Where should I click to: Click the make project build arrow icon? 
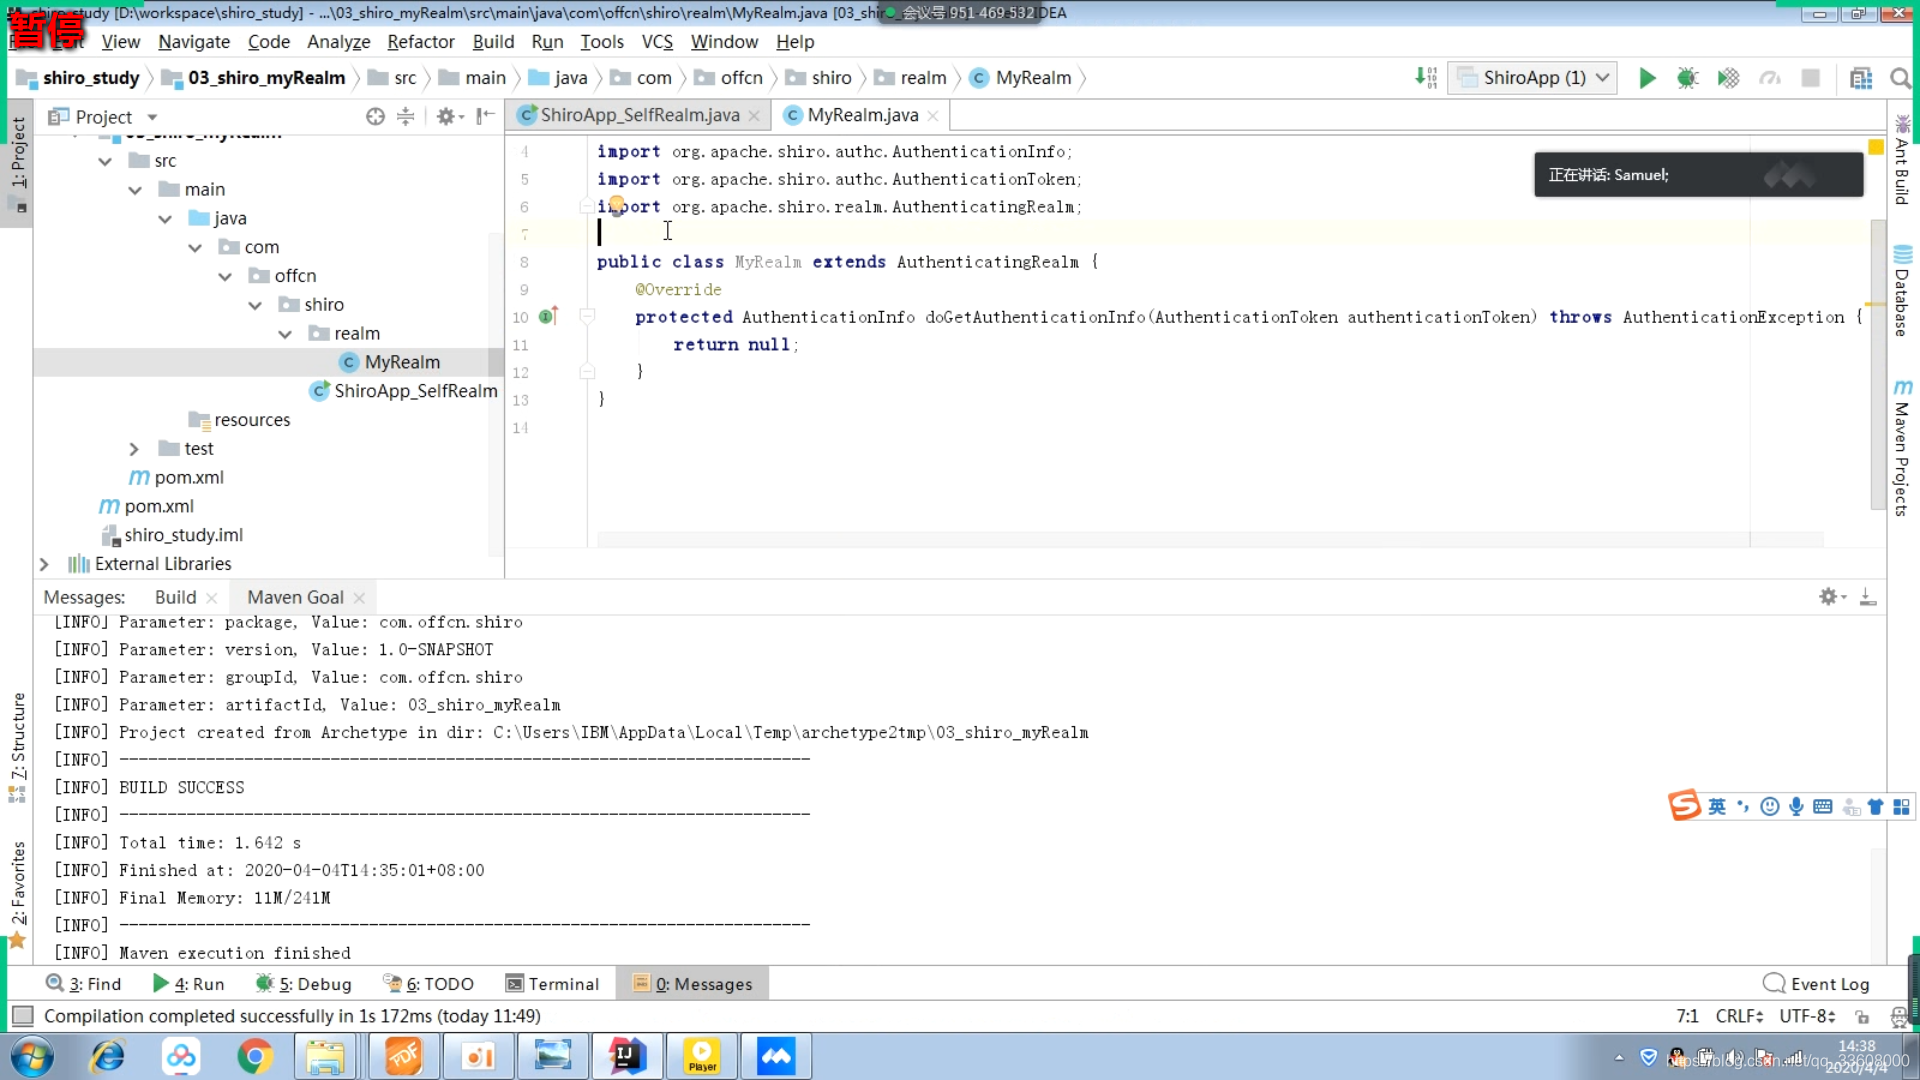[x=1426, y=78]
